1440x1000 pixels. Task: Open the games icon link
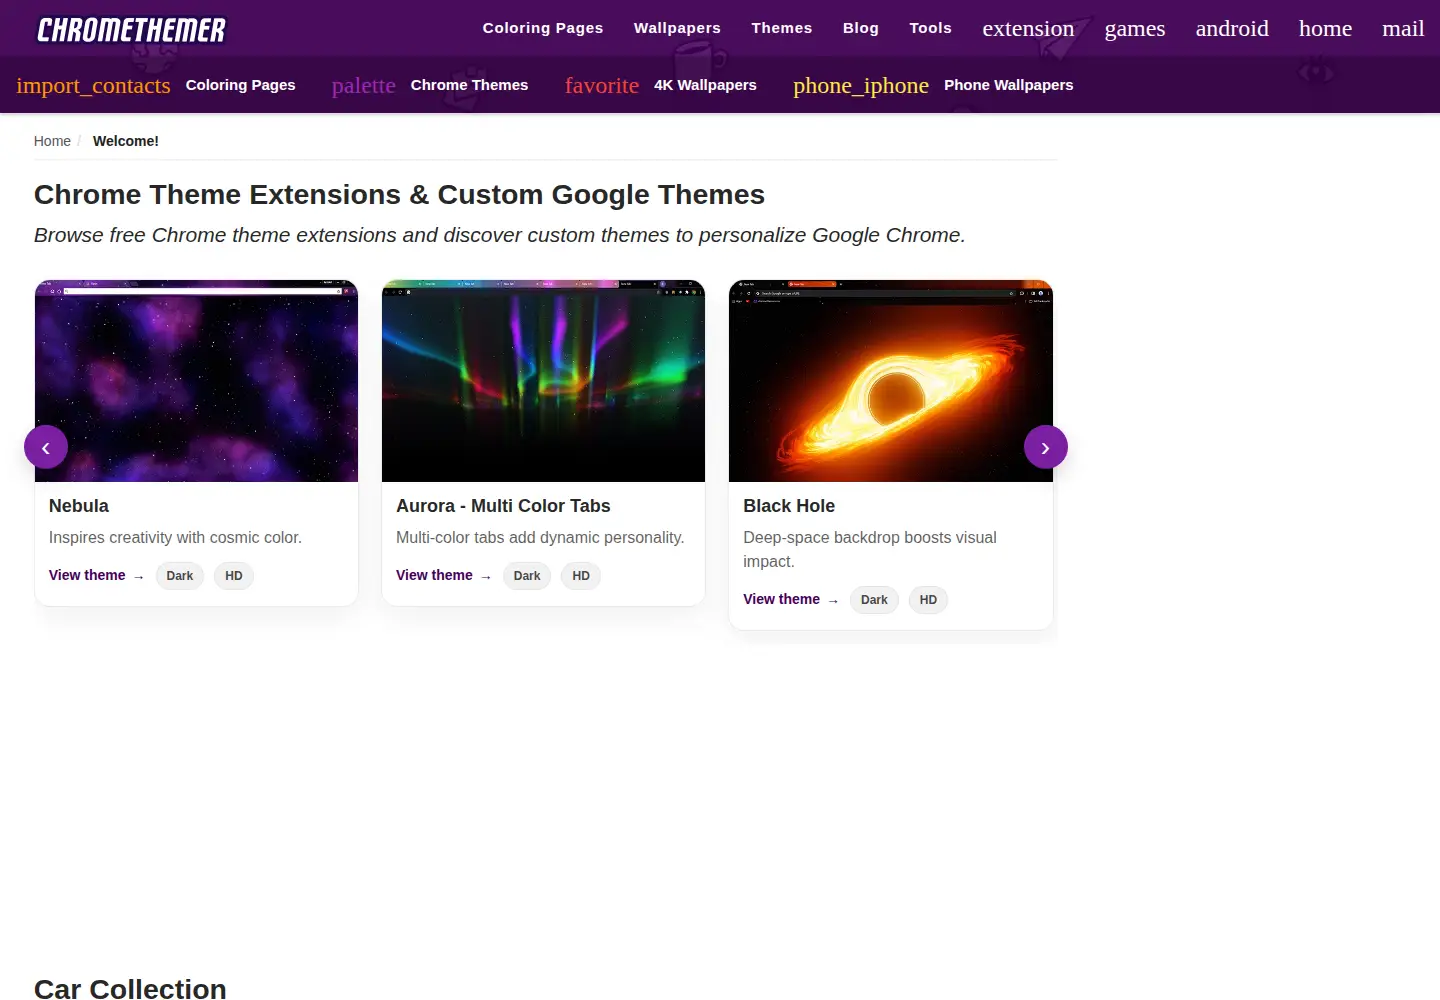click(1135, 28)
